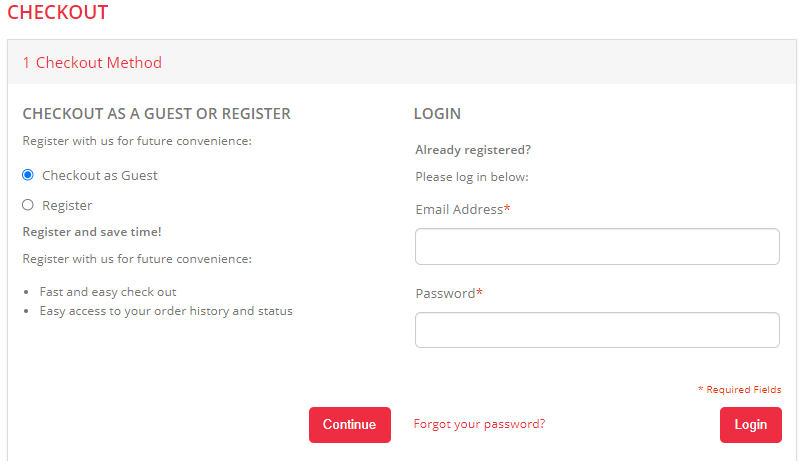Click the 'Checkout as Guest' label text
802x461 pixels.
pyautogui.click(x=99, y=175)
